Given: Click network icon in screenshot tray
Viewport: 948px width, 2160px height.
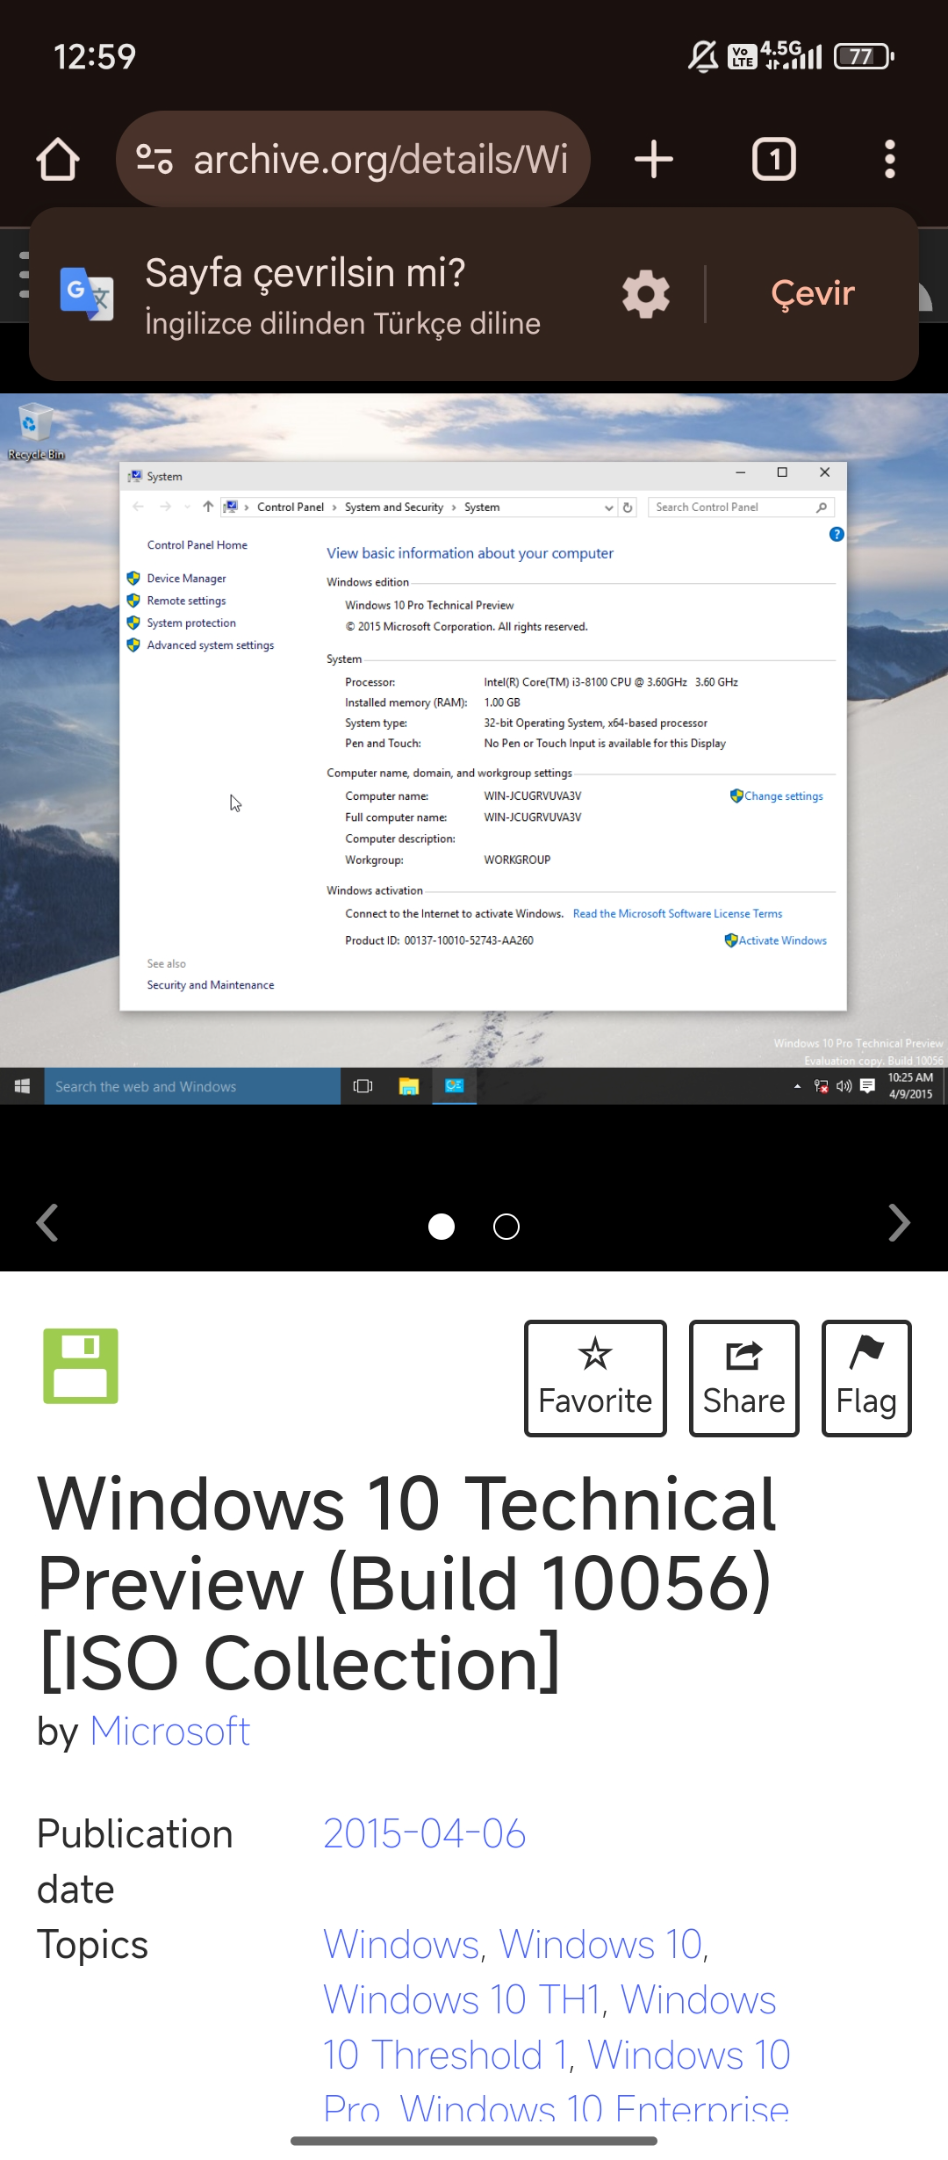Looking at the screenshot, I should [x=821, y=1086].
